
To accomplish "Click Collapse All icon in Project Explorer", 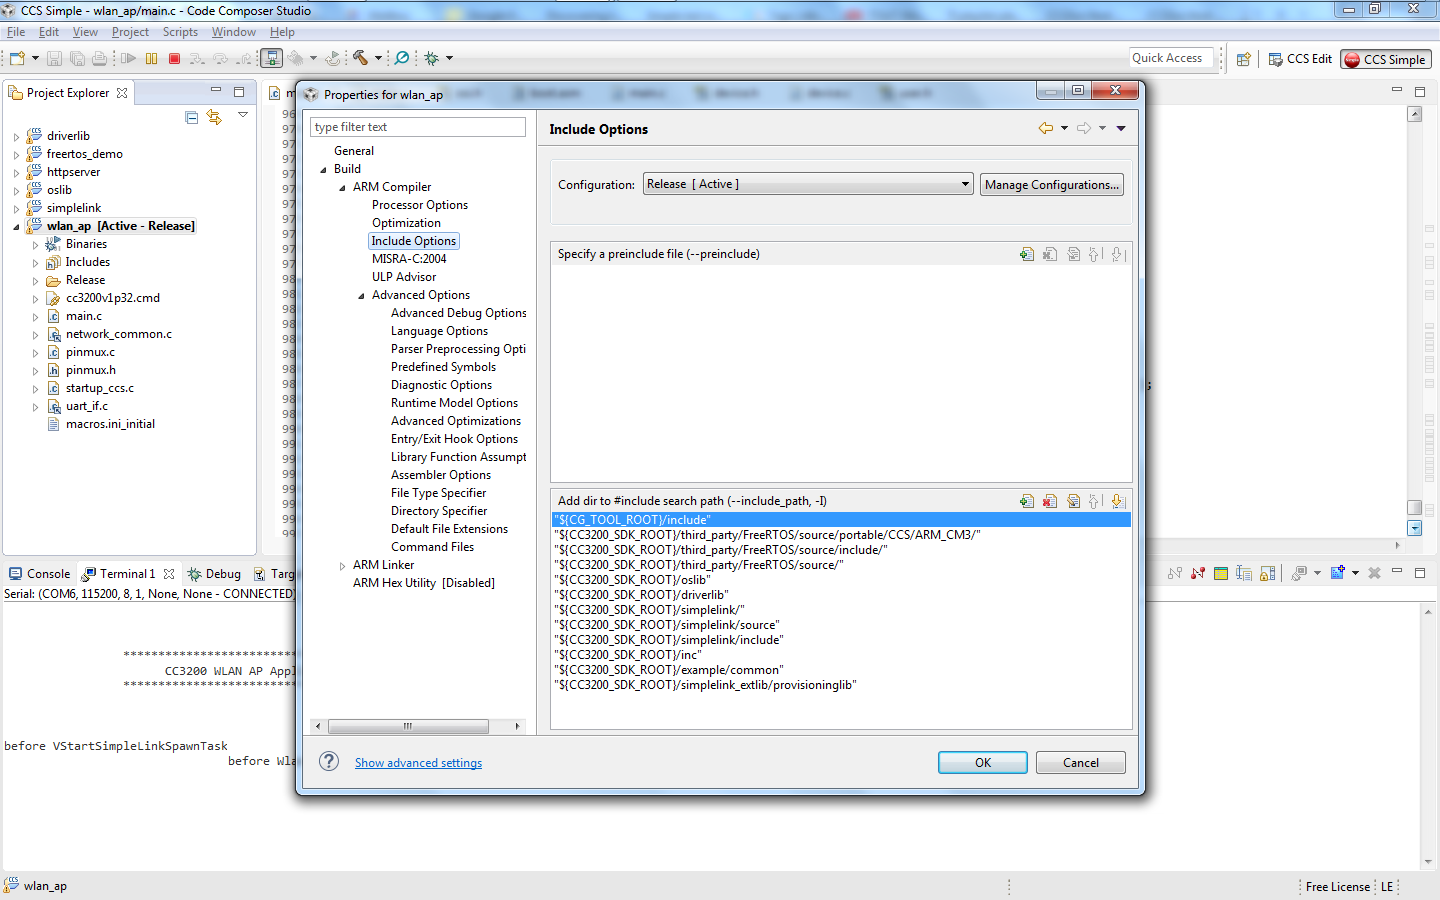I will pyautogui.click(x=192, y=118).
